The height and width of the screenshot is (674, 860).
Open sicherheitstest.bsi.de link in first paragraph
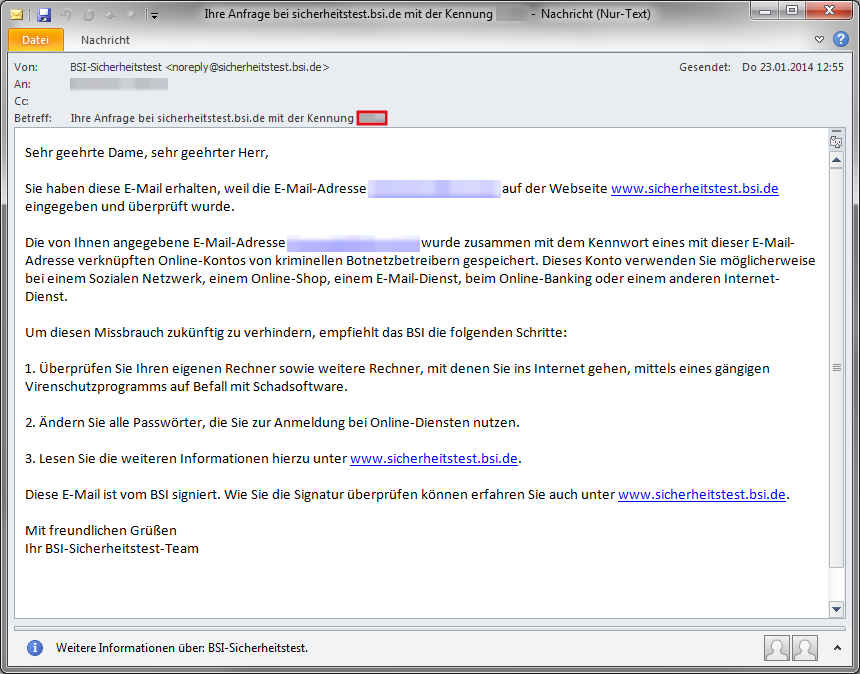pos(694,188)
